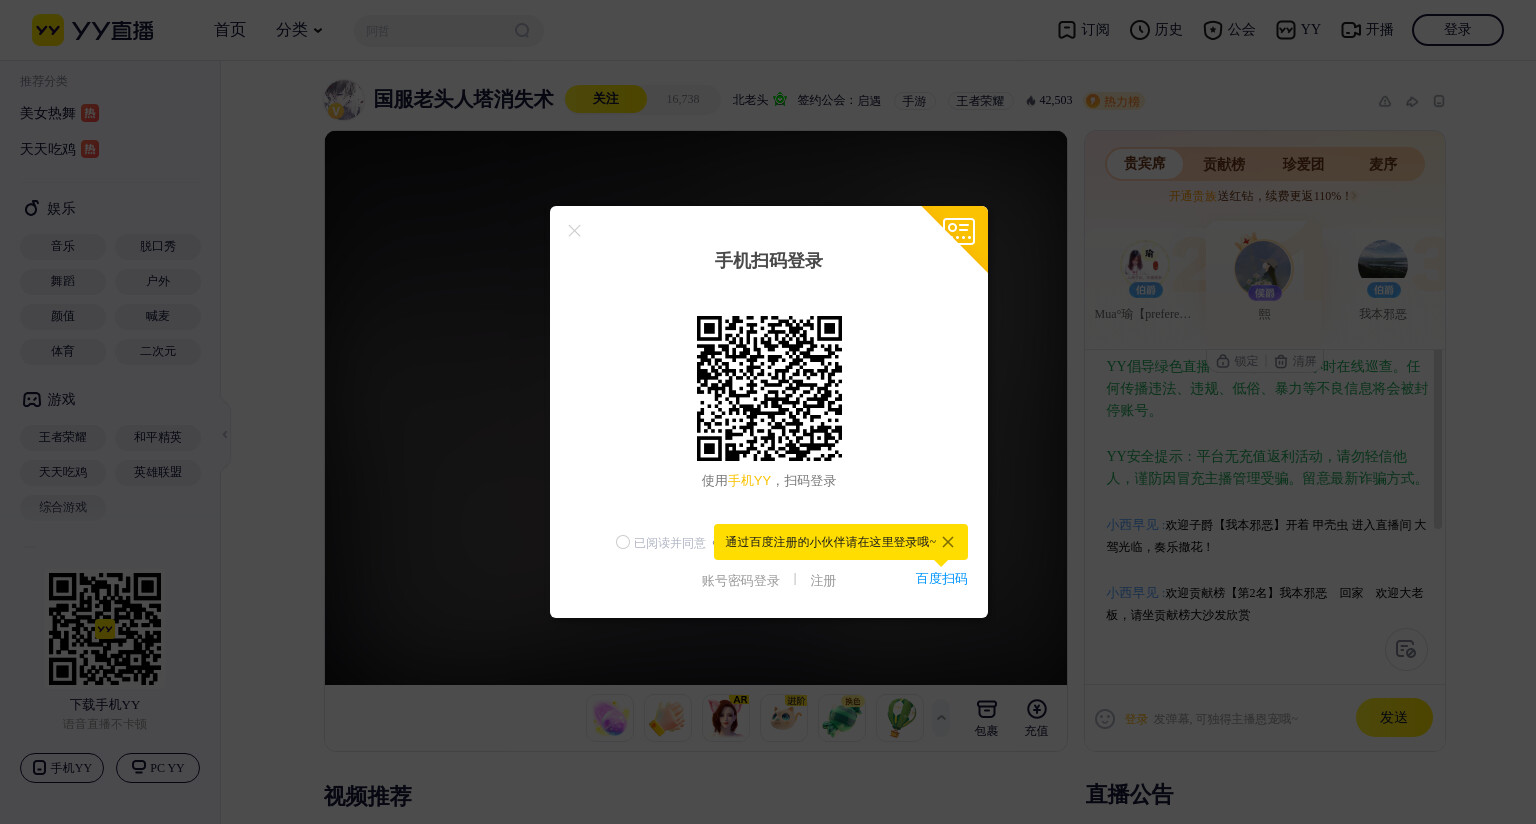Select the 脱口秀 tag
The height and width of the screenshot is (824, 1536).
point(158,246)
